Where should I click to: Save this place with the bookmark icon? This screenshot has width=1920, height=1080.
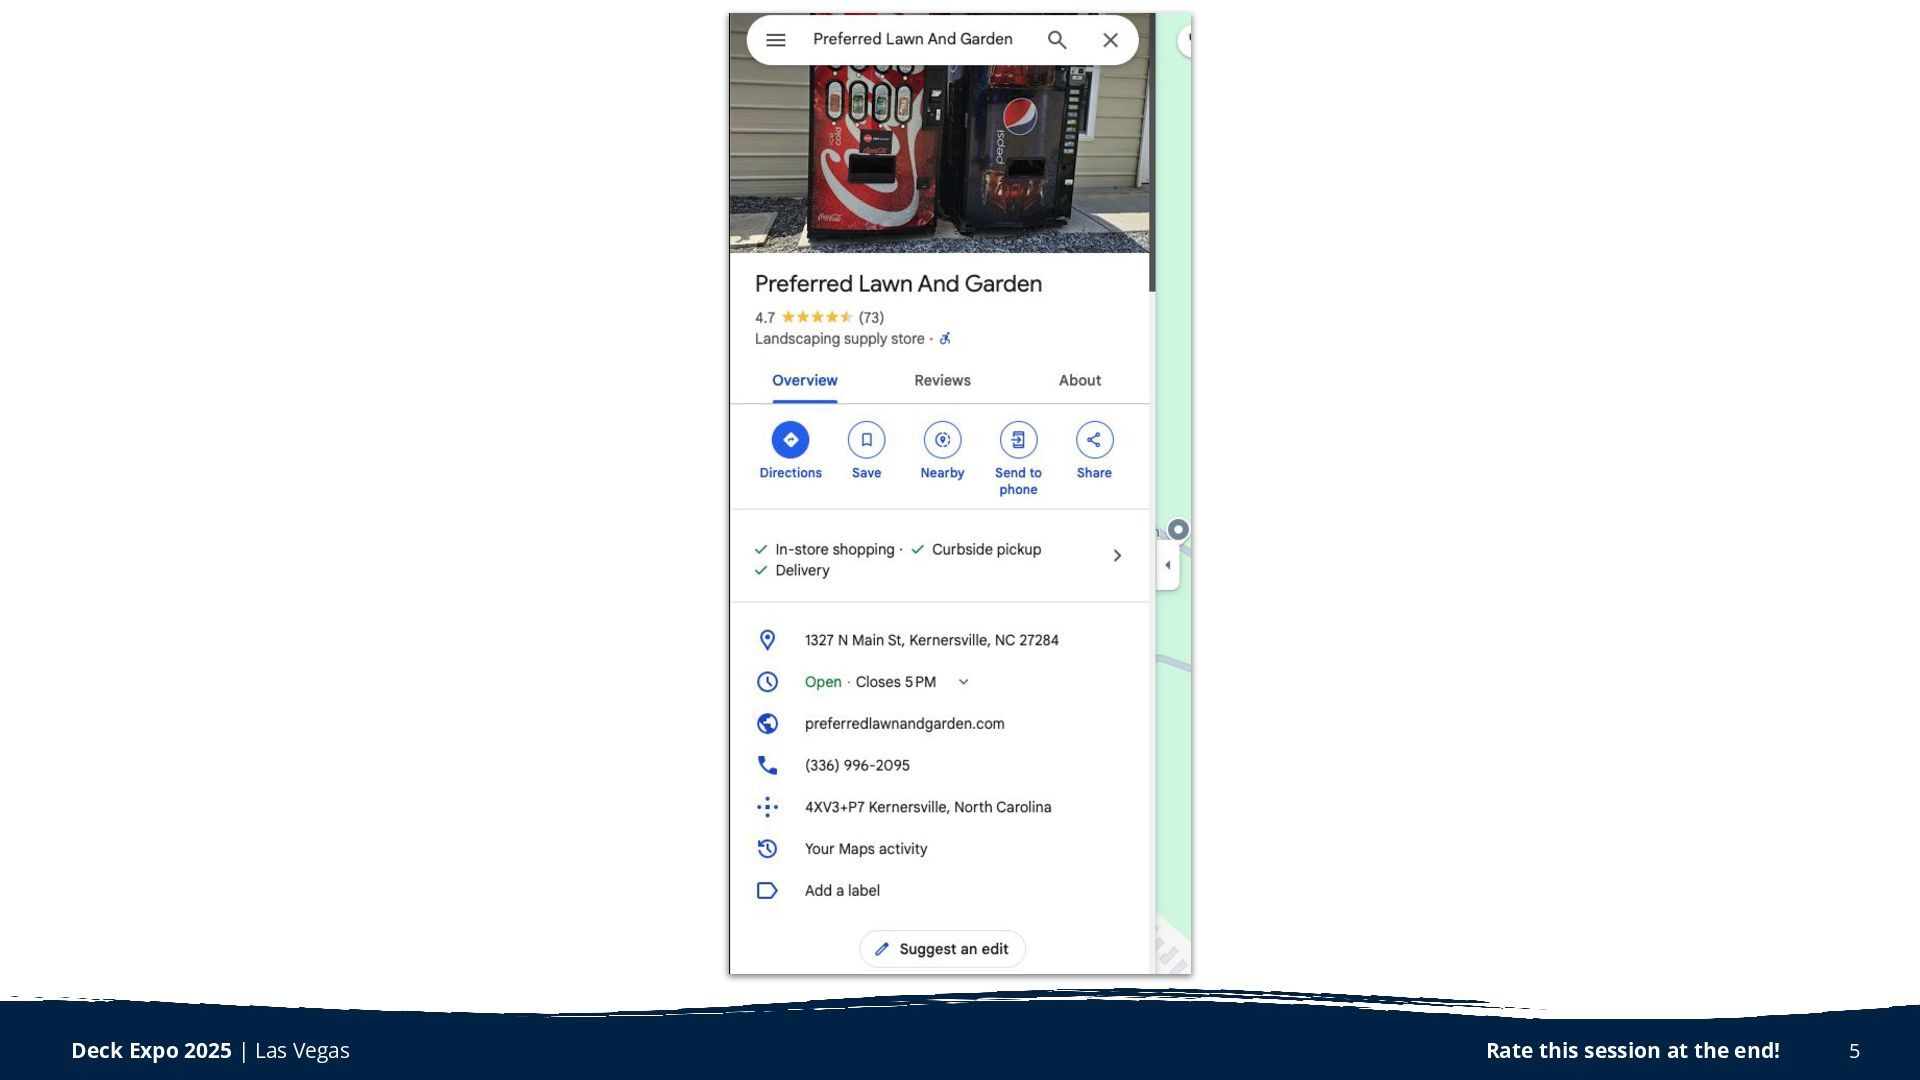point(866,440)
